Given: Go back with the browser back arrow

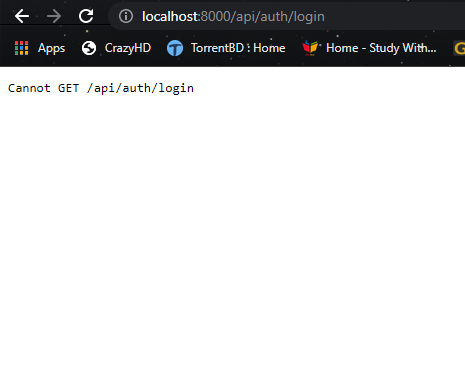Looking at the screenshot, I should pyautogui.click(x=22, y=16).
